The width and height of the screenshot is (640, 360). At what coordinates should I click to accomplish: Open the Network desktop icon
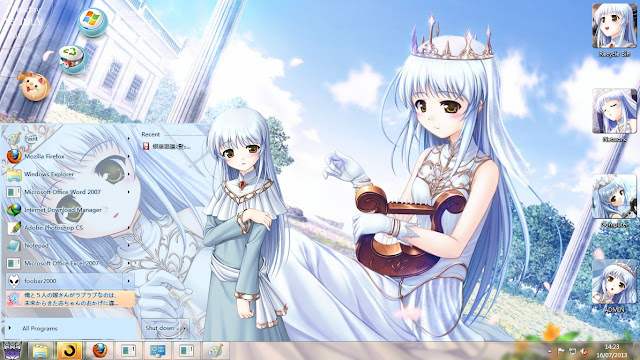[x=614, y=116]
